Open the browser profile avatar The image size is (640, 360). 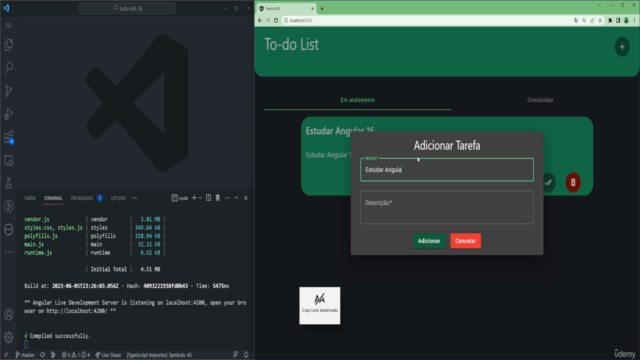626,20
